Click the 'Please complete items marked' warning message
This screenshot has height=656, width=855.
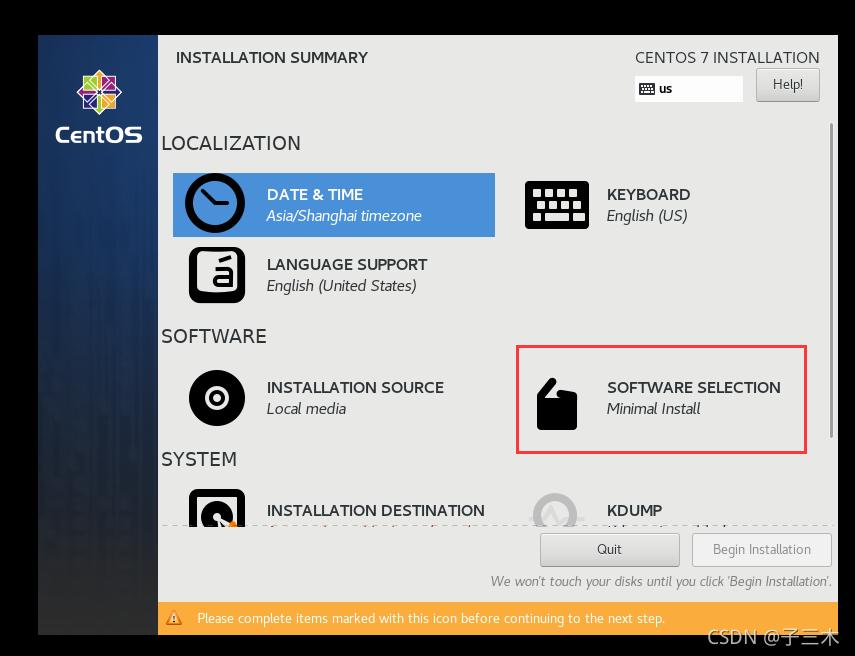(x=431, y=618)
